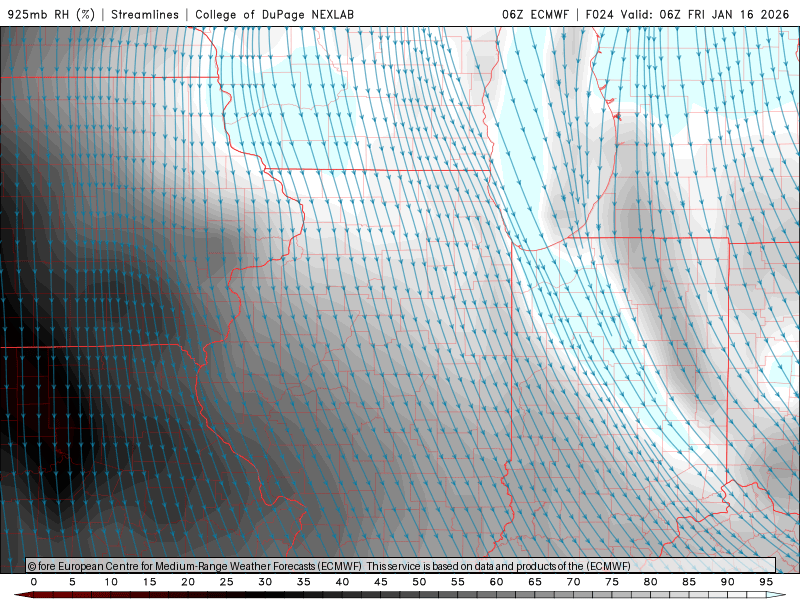
Task: Click the '15' colorbar label
Action: pyautogui.click(x=149, y=582)
